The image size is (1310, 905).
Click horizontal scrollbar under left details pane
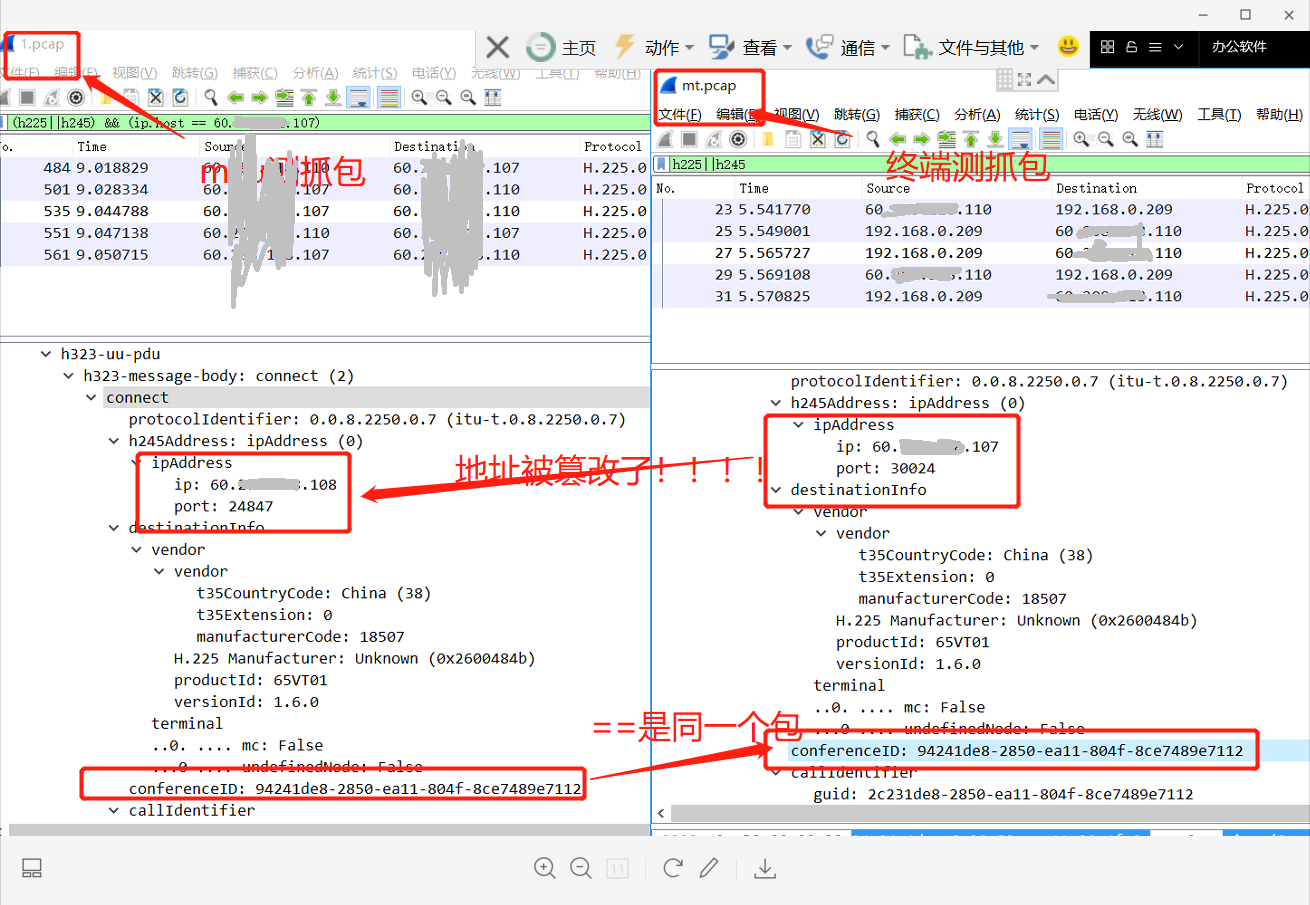pyautogui.click(x=300, y=830)
